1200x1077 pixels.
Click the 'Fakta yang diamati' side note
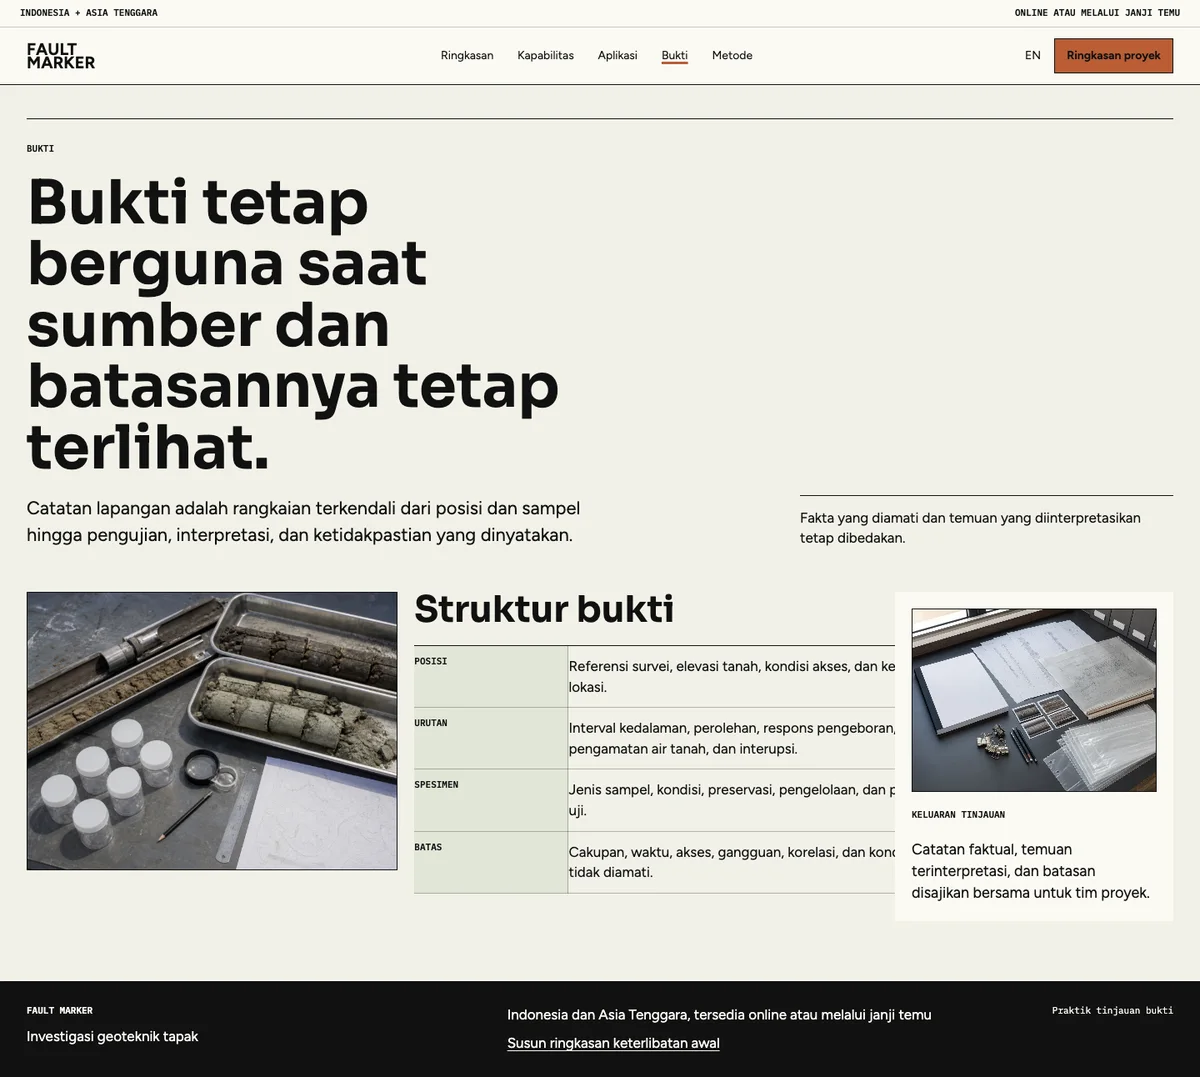[970, 528]
